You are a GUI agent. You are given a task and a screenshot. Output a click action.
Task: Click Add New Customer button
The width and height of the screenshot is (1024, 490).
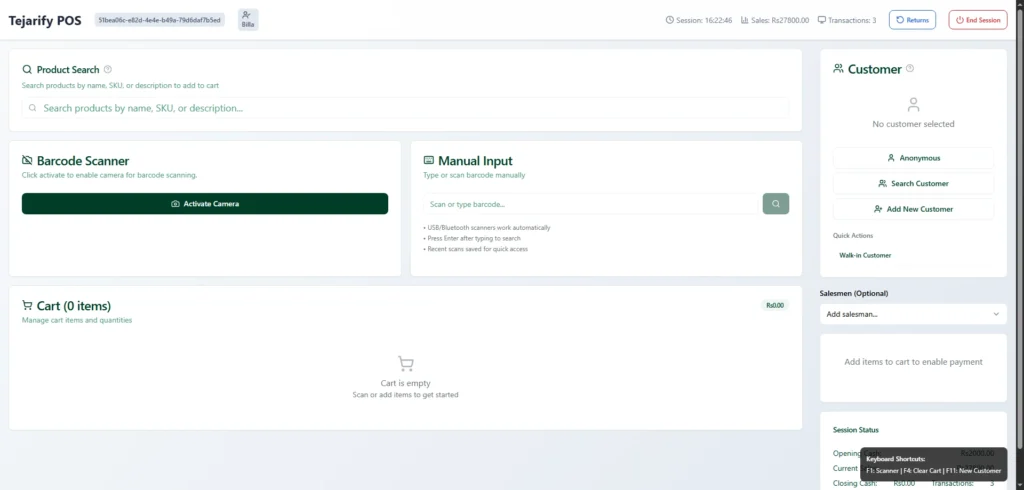click(x=913, y=209)
